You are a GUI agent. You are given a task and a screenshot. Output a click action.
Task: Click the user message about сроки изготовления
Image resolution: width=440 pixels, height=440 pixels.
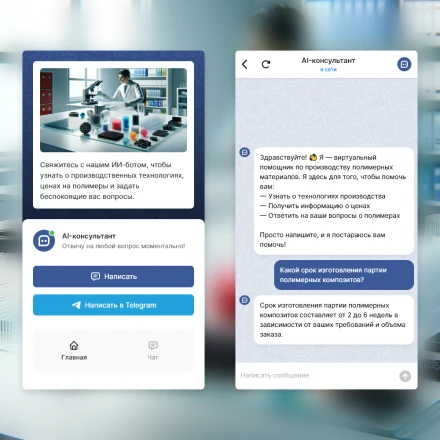344,275
